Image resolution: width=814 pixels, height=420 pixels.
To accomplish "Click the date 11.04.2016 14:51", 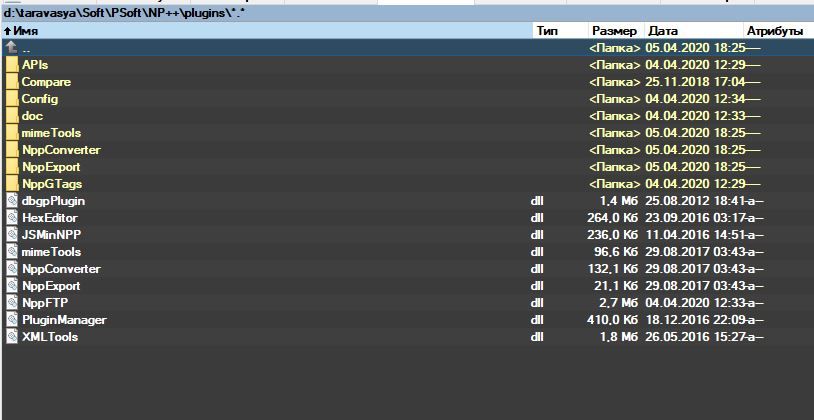I will 695,235.
